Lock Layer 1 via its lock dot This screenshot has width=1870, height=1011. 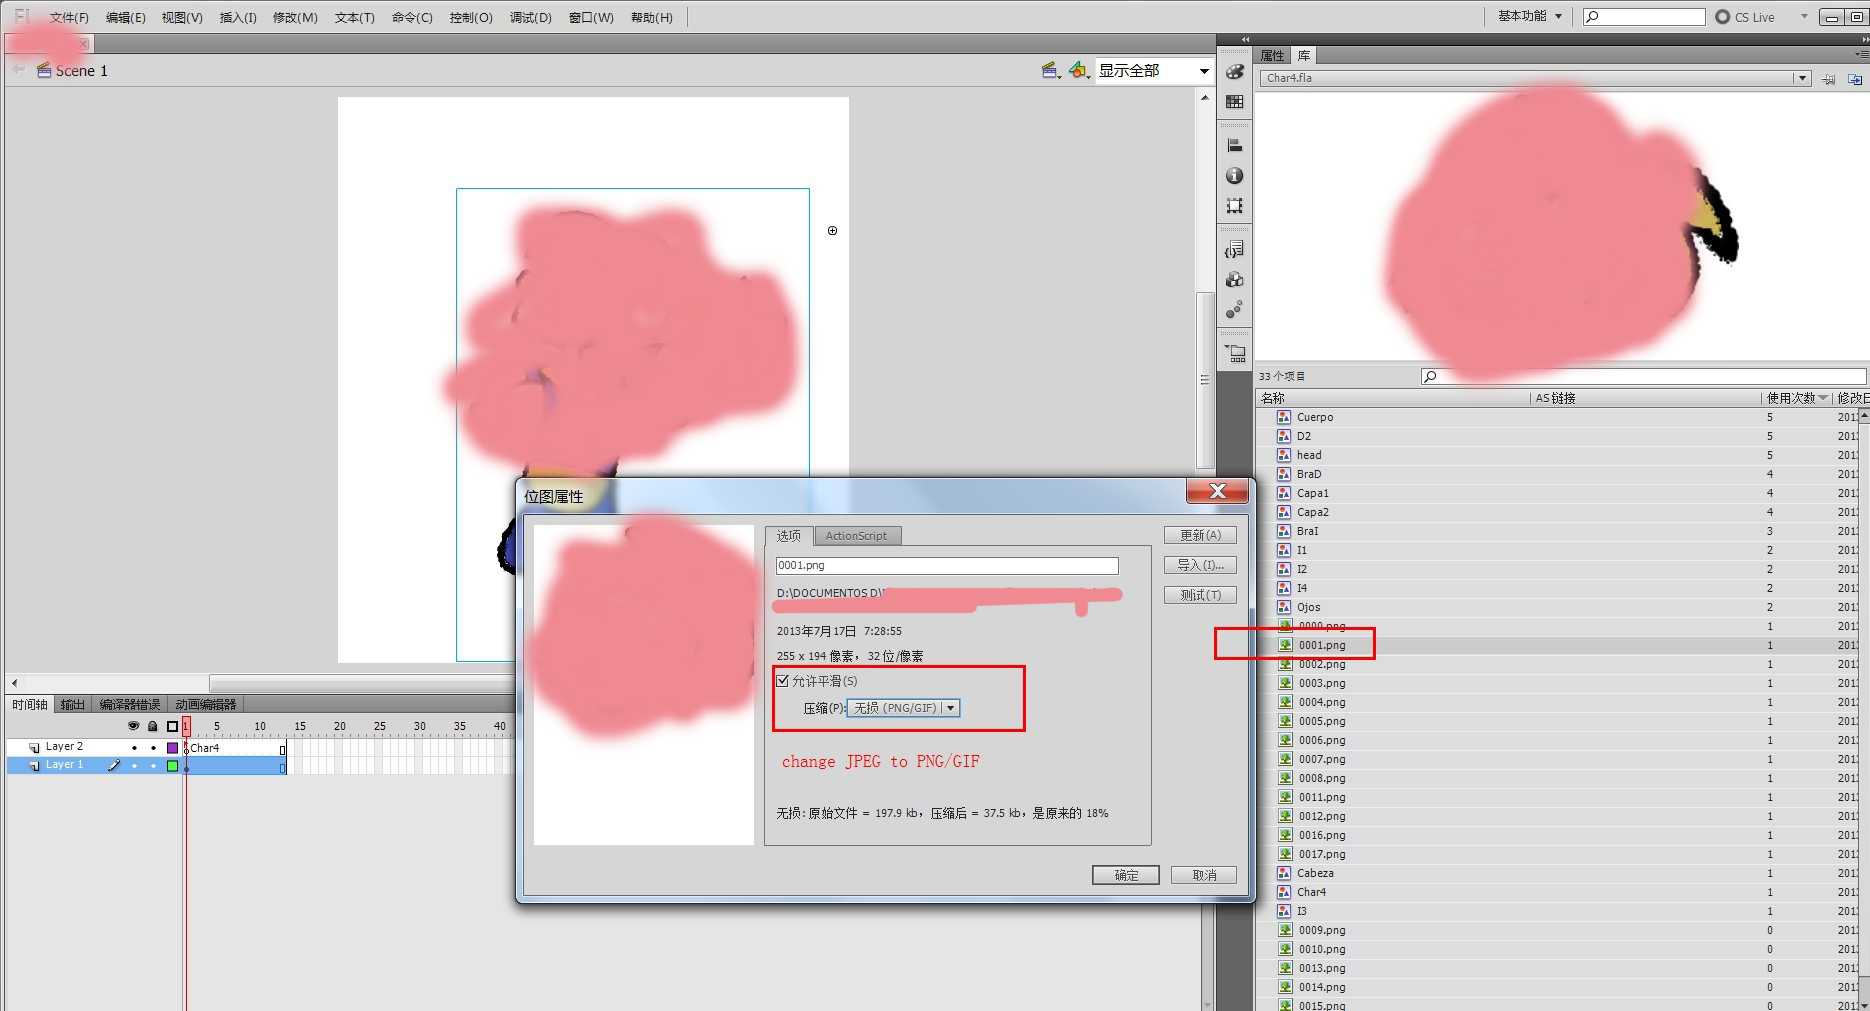click(x=153, y=766)
